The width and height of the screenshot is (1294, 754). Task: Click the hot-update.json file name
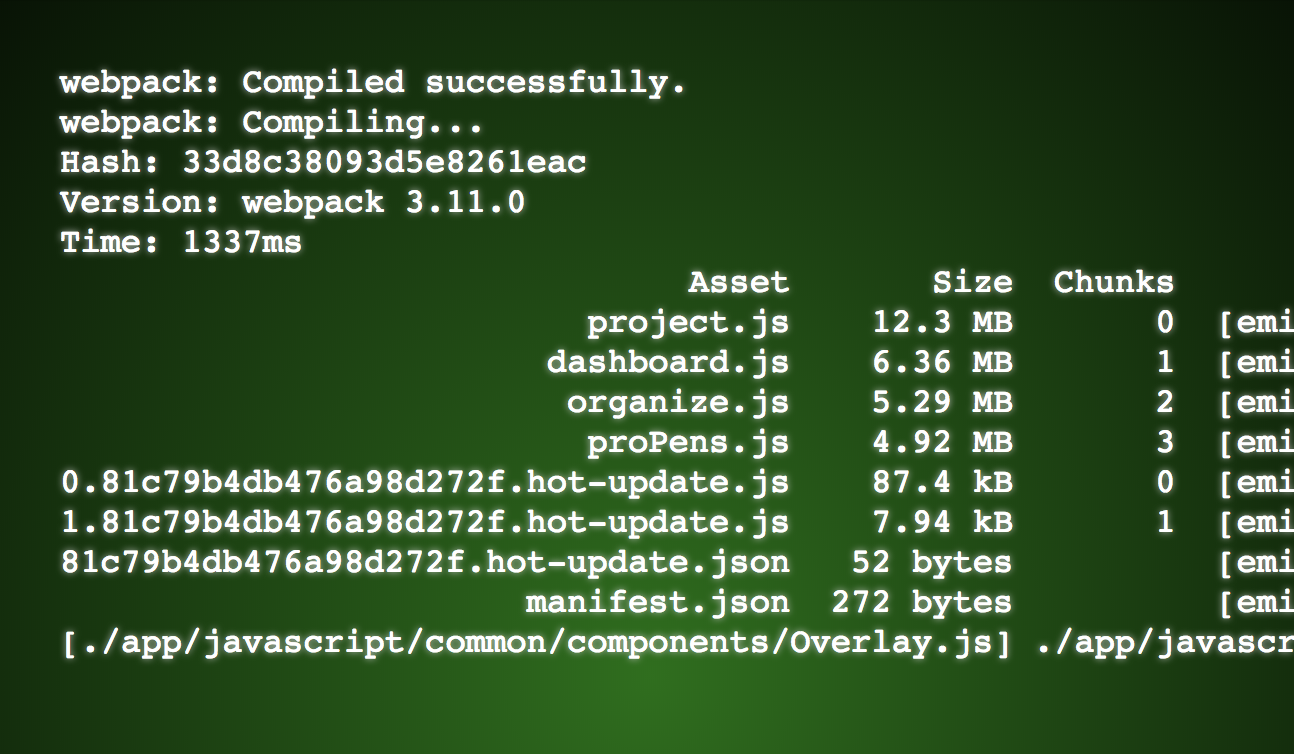425,562
